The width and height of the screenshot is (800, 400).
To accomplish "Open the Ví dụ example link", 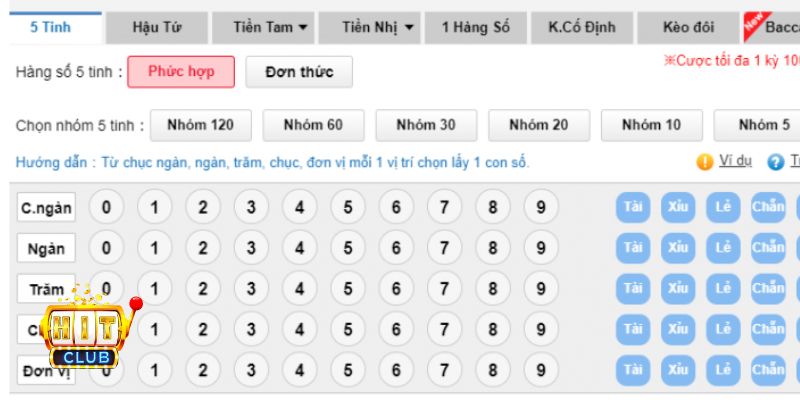I will [735, 162].
